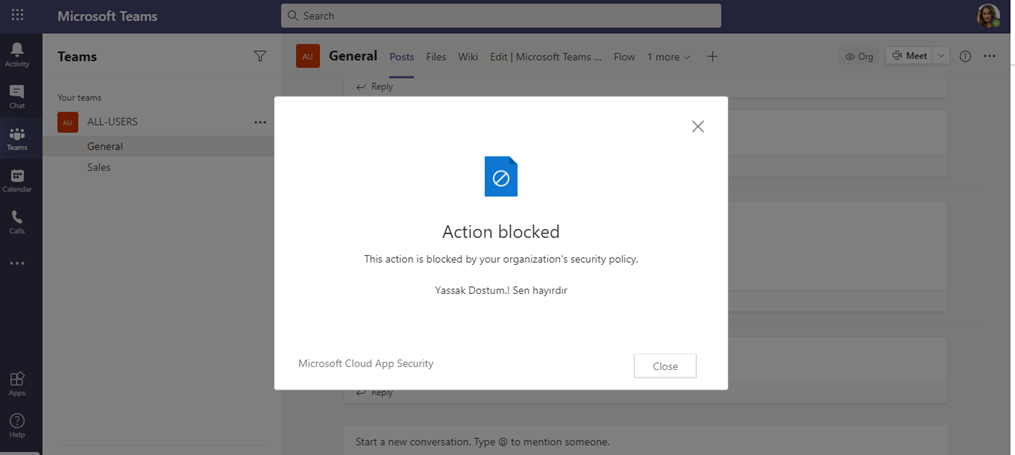1015x455 pixels.
Task: Open the Apps store
Action: [17, 384]
